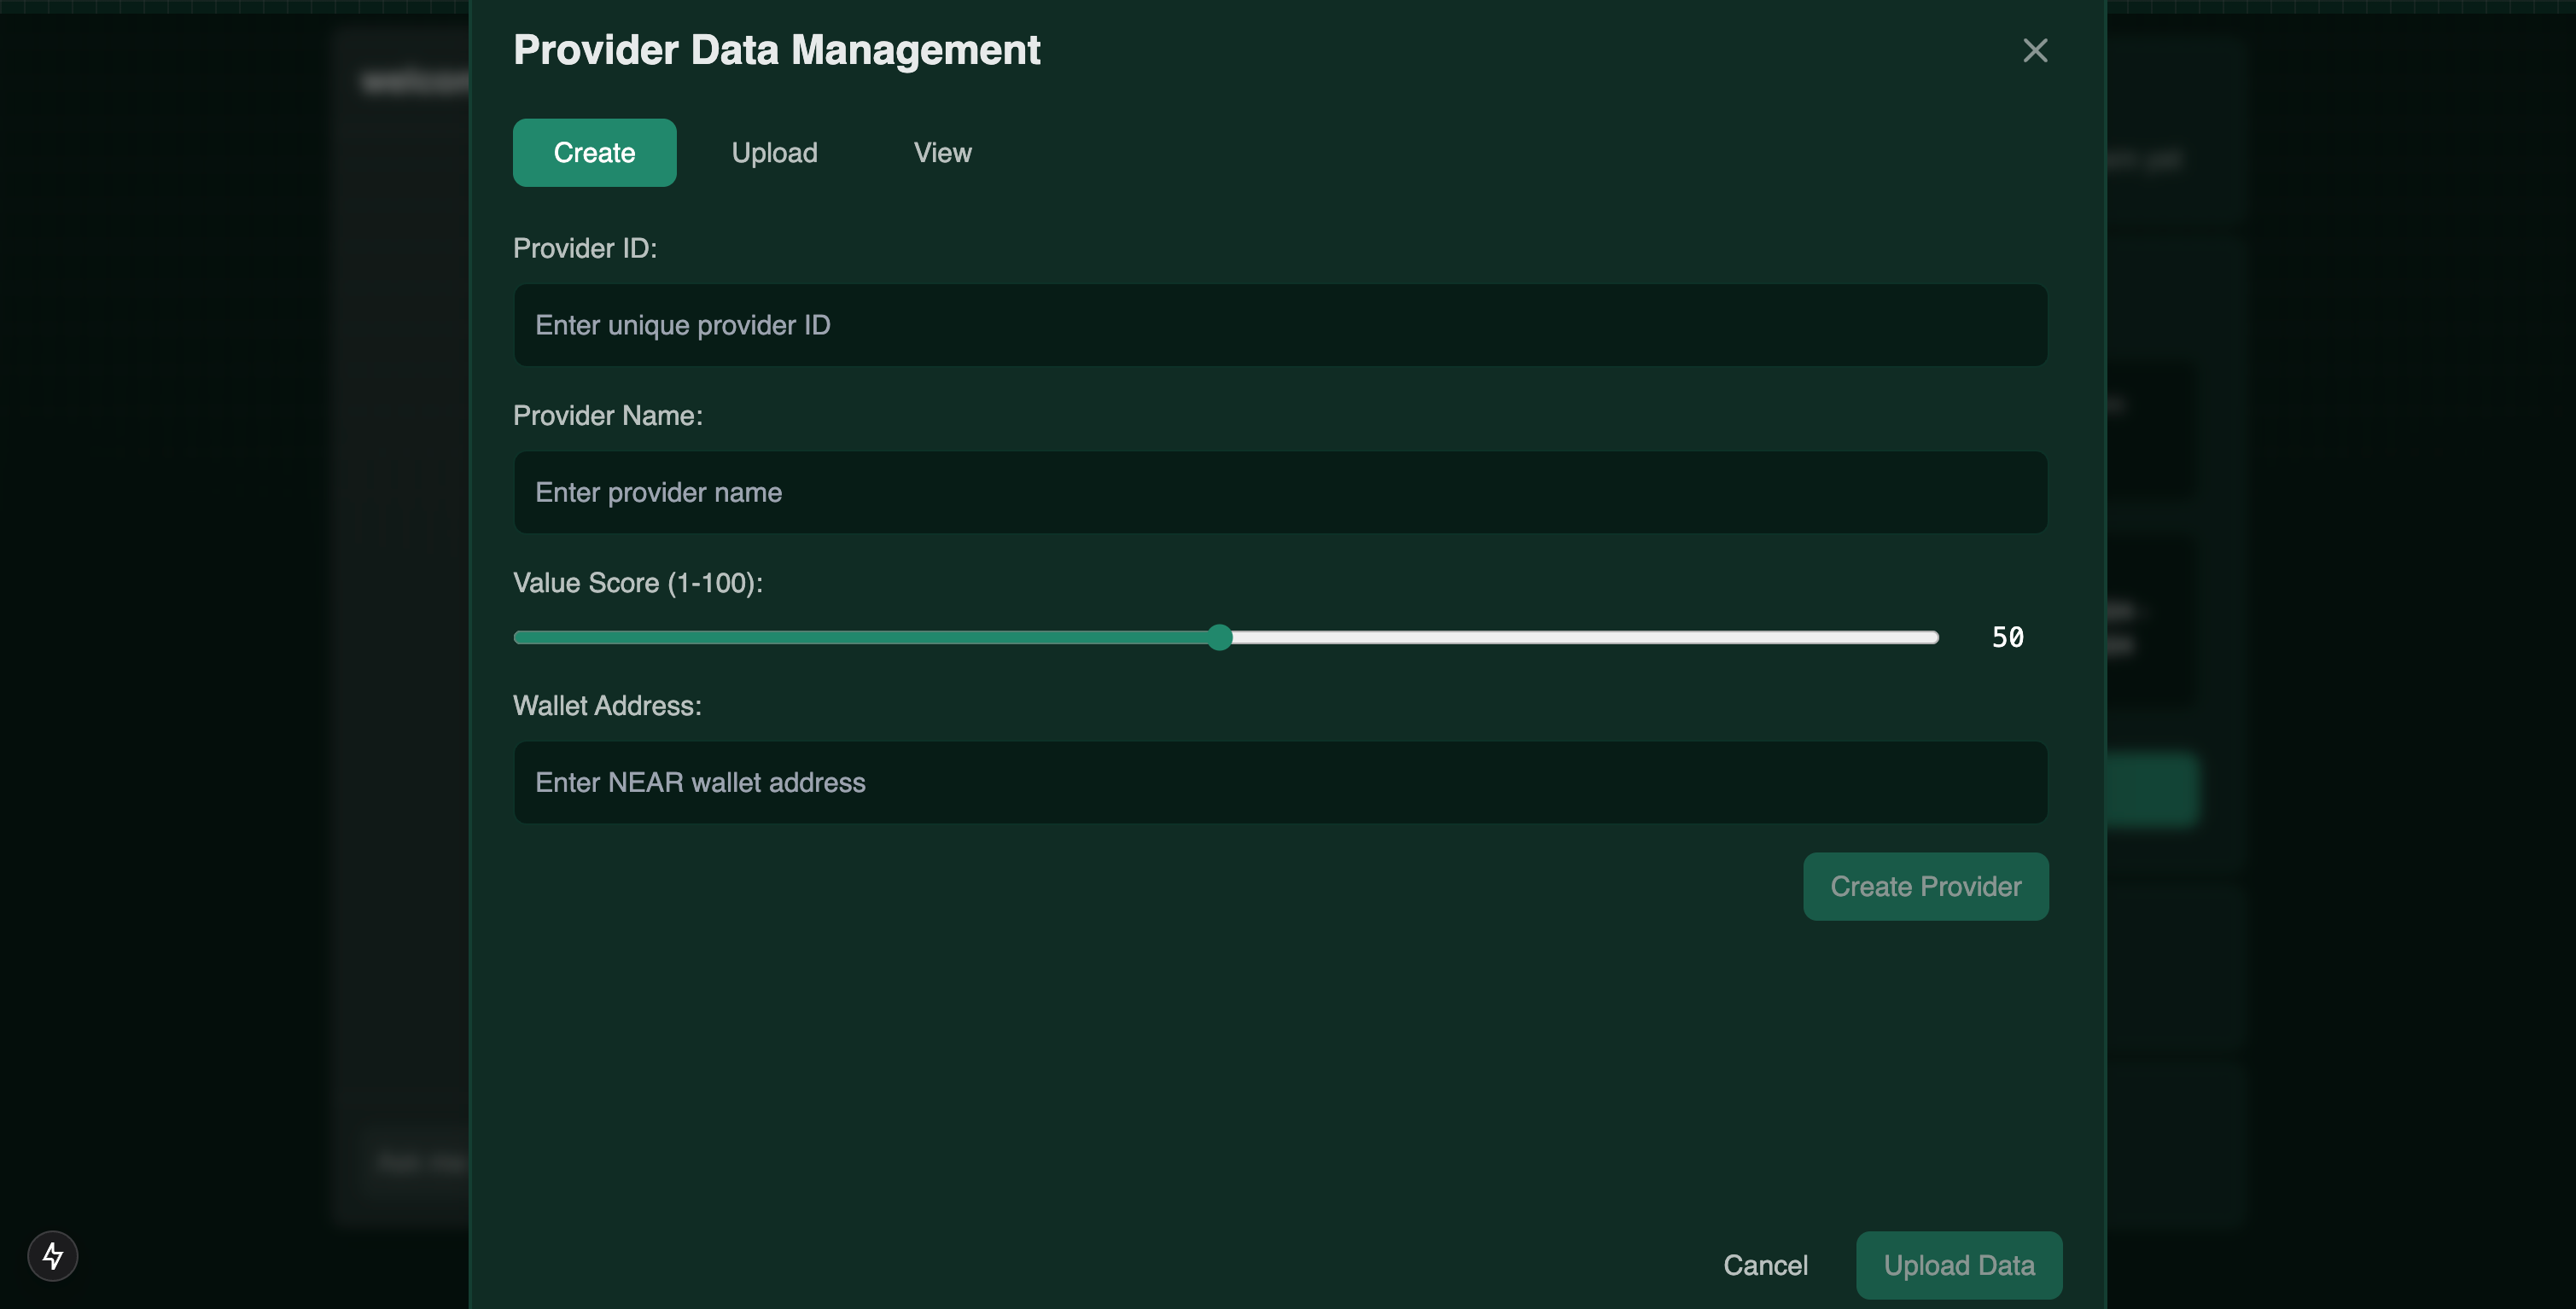Click the lightning bolt dev icon
Image resolution: width=2576 pixels, height=1309 pixels.
(x=53, y=1255)
